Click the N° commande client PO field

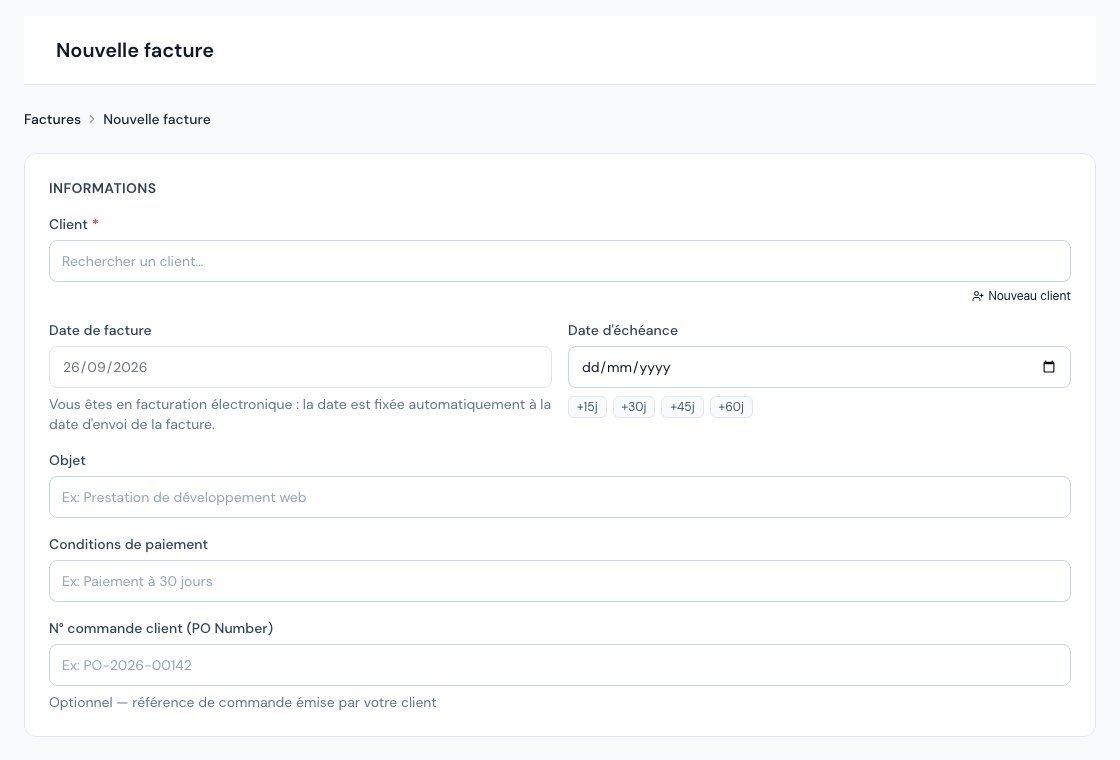click(559, 665)
